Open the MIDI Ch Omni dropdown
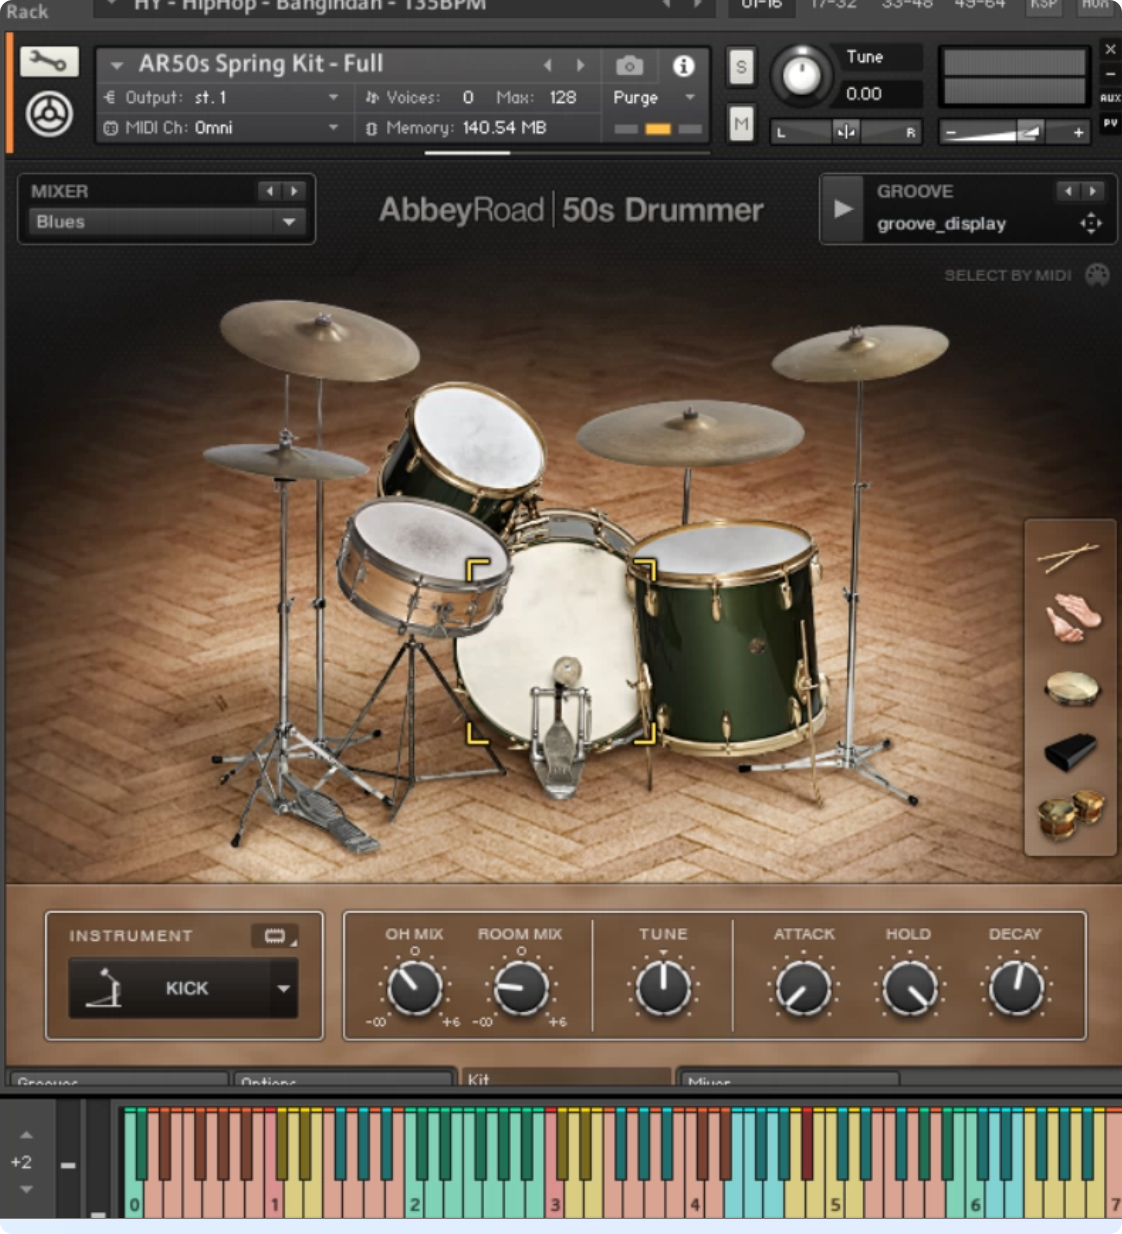 pyautogui.click(x=222, y=128)
